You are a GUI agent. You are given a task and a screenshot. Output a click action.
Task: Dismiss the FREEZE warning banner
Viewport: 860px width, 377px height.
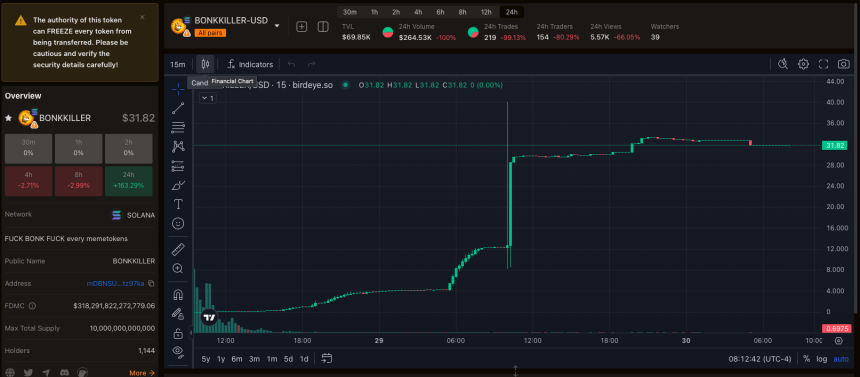coord(143,17)
